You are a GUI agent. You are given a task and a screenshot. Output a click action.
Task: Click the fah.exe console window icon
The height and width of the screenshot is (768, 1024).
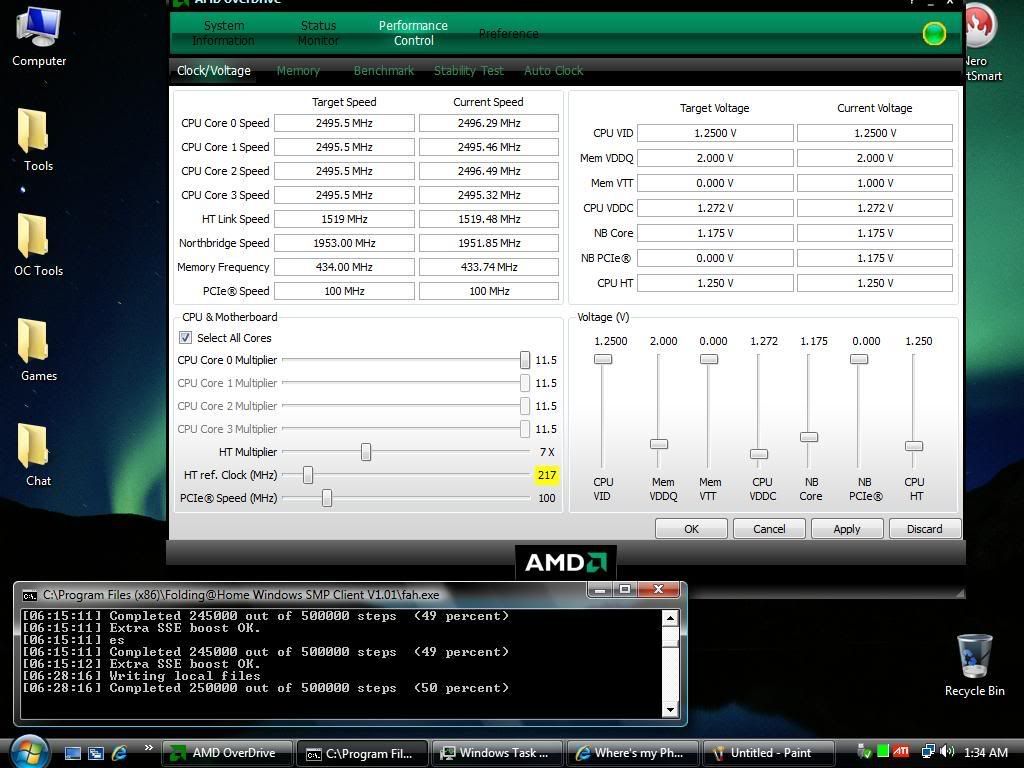coord(29,595)
